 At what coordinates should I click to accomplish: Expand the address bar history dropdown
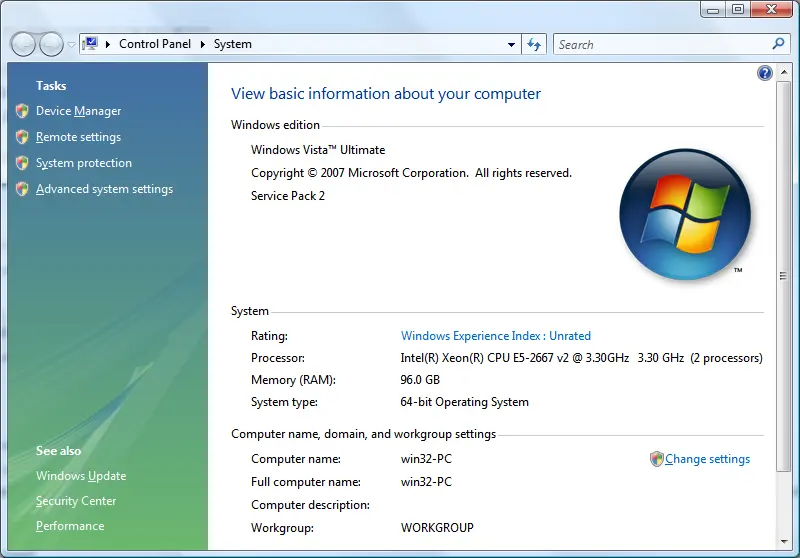[x=511, y=44]
